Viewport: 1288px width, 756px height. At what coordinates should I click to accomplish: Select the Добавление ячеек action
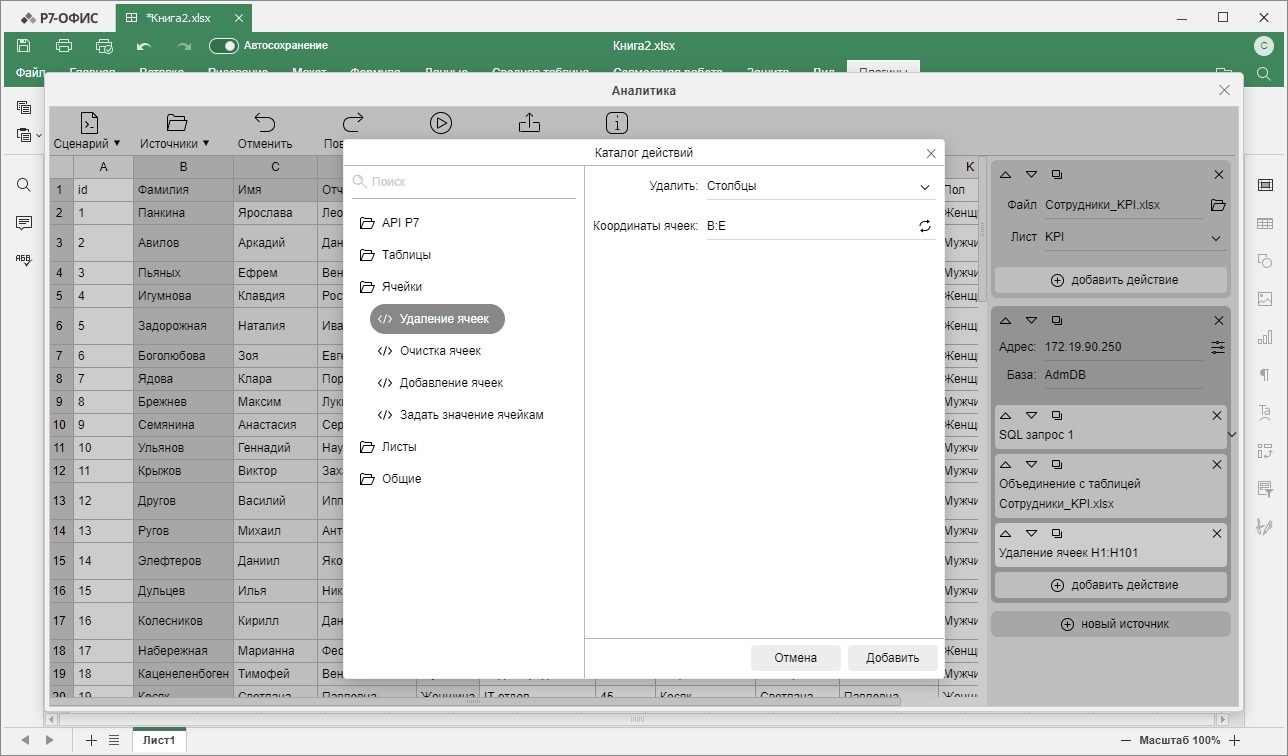[440, 383]
